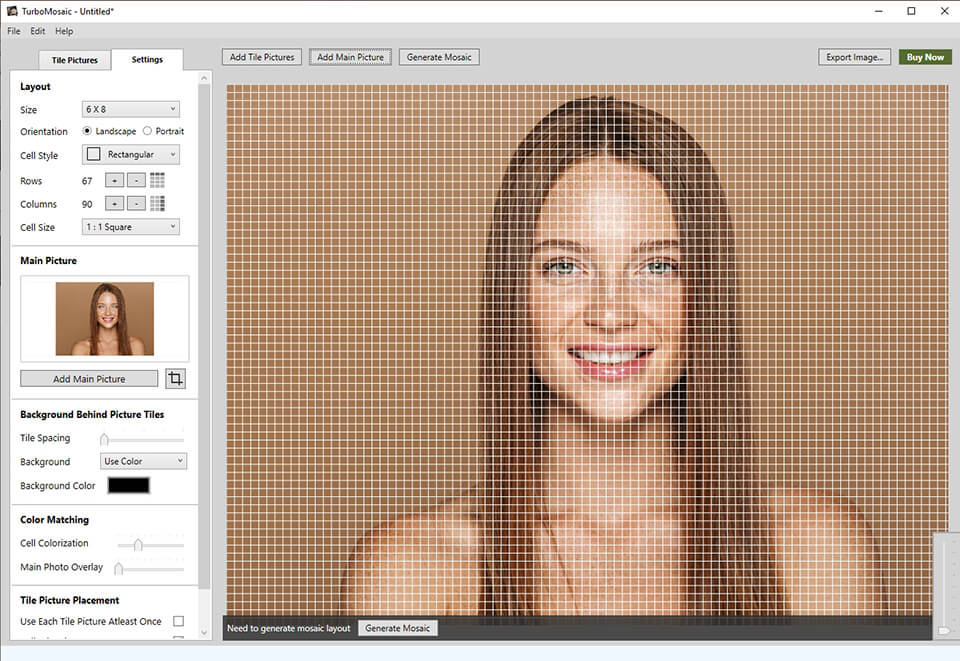
Task: Expand the Cell Style Rectangular dropdown
Action: pyautogui.click(x=130, y=155)
